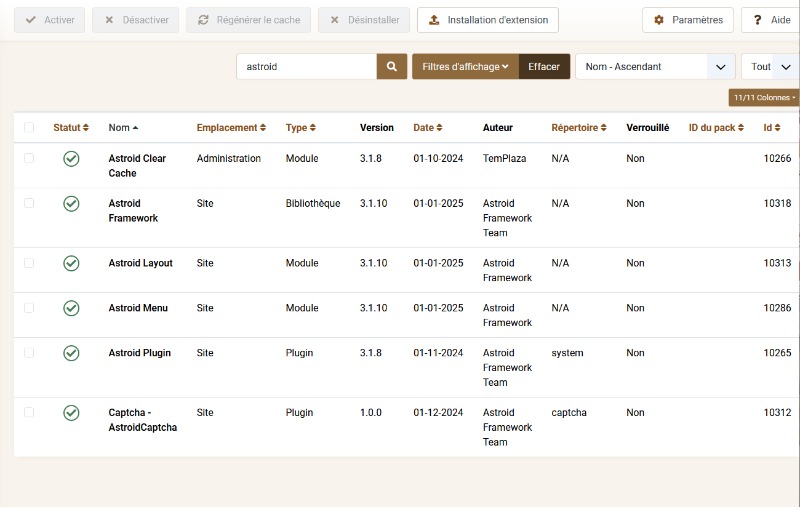Open the Paramètres button
This screenshot has height=507, width=800.
click(x=688, y=20)
